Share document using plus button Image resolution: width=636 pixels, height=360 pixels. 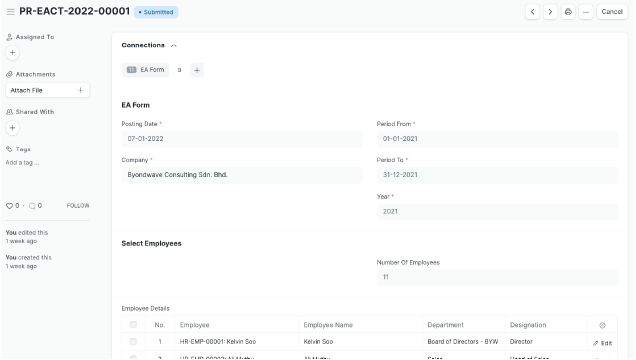[13, 128]
